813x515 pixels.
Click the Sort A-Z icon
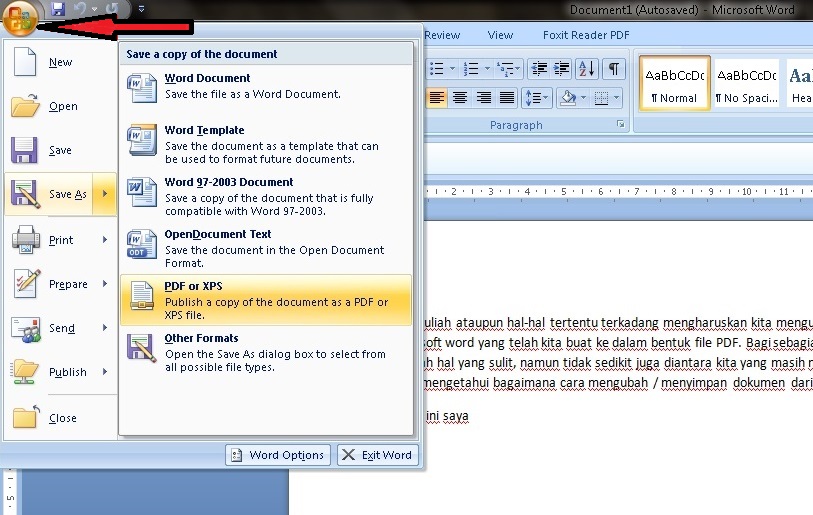point(587,68)
